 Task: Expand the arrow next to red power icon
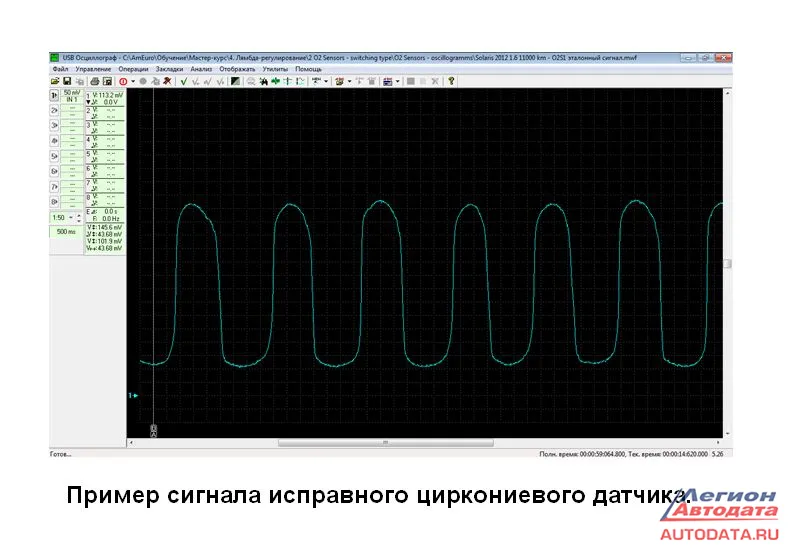click(x=133, y=81)
